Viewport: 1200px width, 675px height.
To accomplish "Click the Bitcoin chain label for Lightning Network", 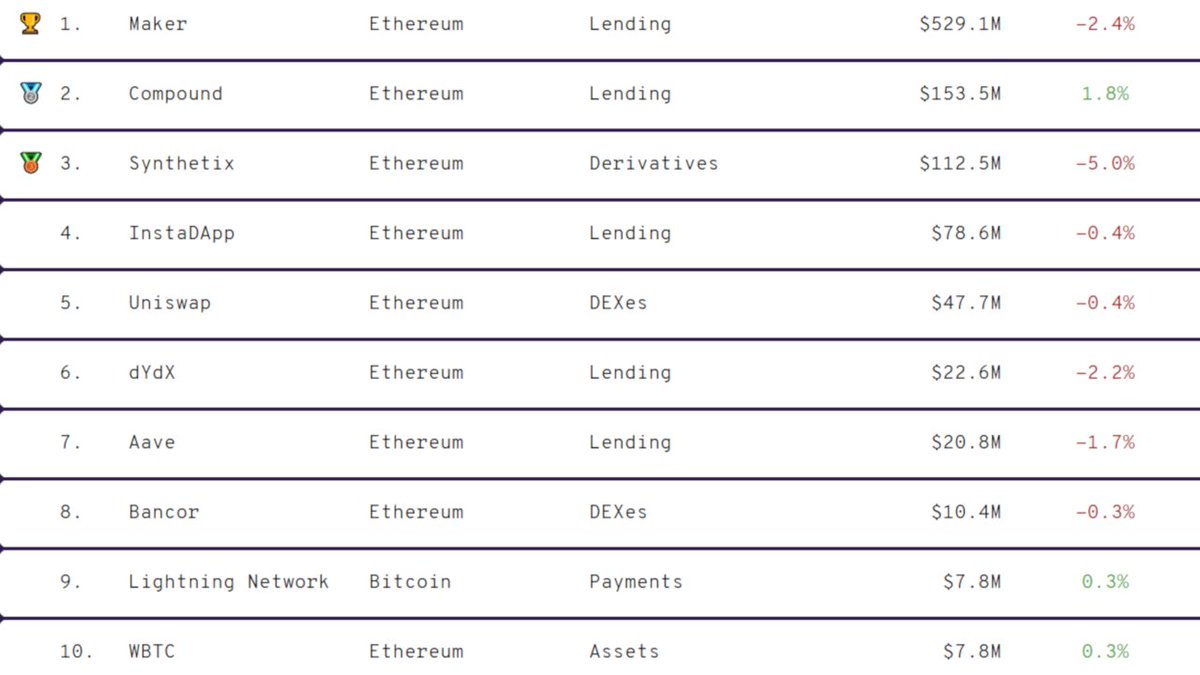I will 410,582.
